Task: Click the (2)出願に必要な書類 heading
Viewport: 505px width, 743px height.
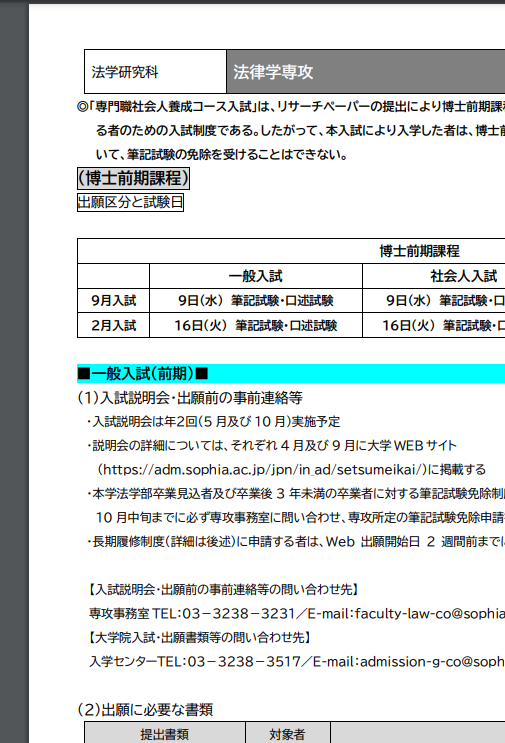Action: (145, 709)
